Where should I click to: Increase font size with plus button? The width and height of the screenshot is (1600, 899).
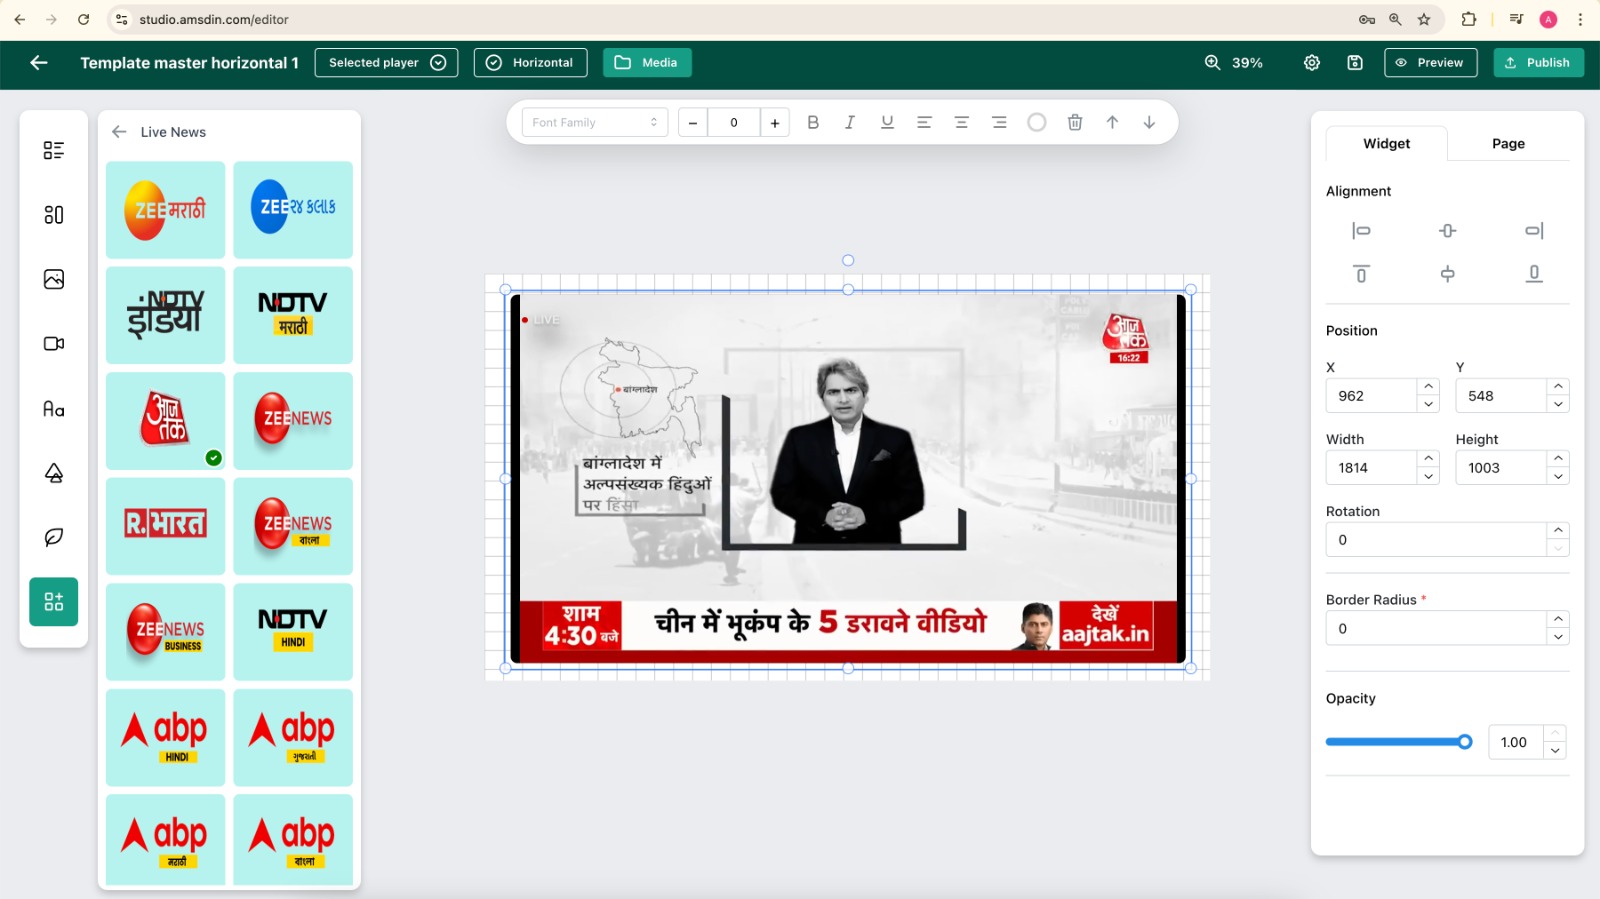tap(775, 123)
